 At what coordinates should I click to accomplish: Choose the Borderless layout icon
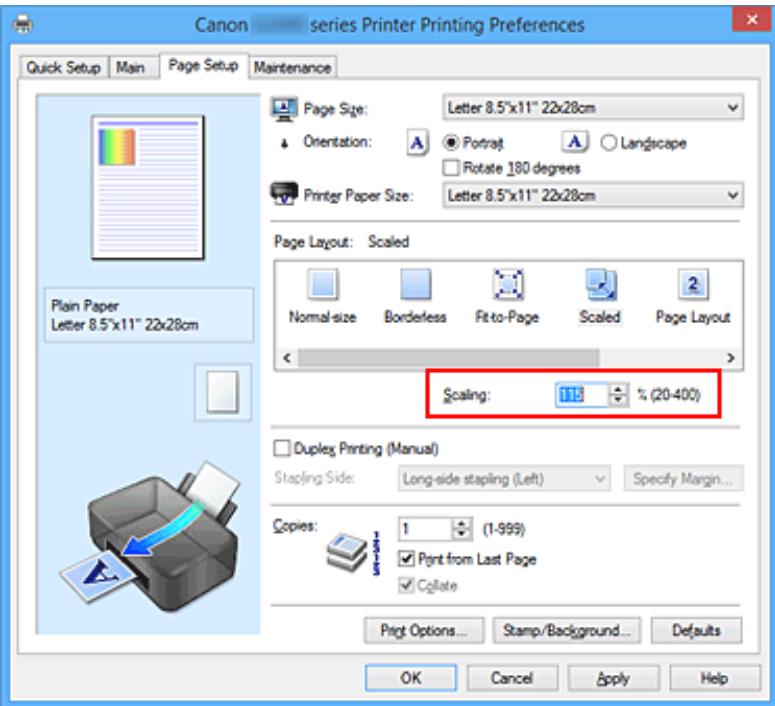click(415, 284)
